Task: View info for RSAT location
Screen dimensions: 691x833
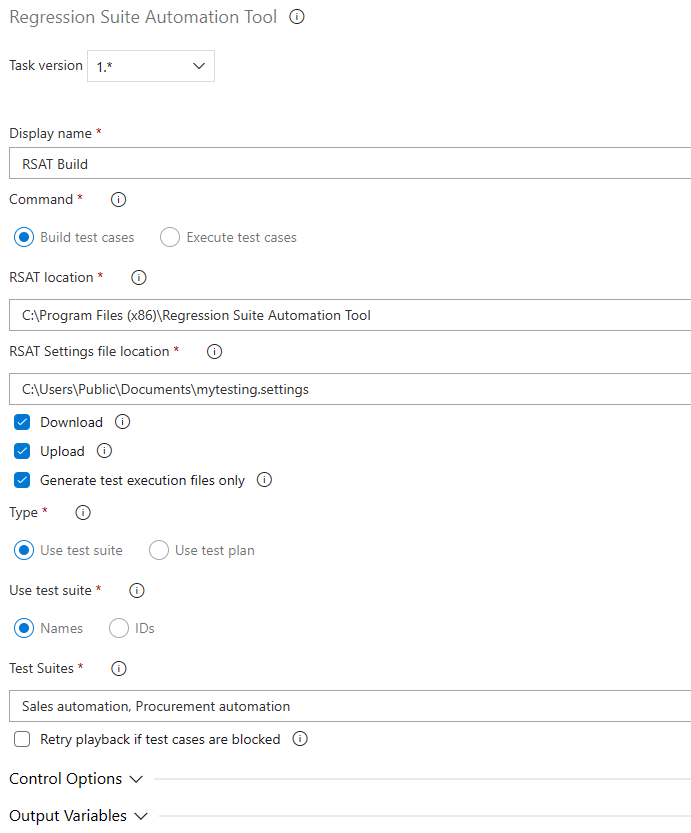Action: 138,277
